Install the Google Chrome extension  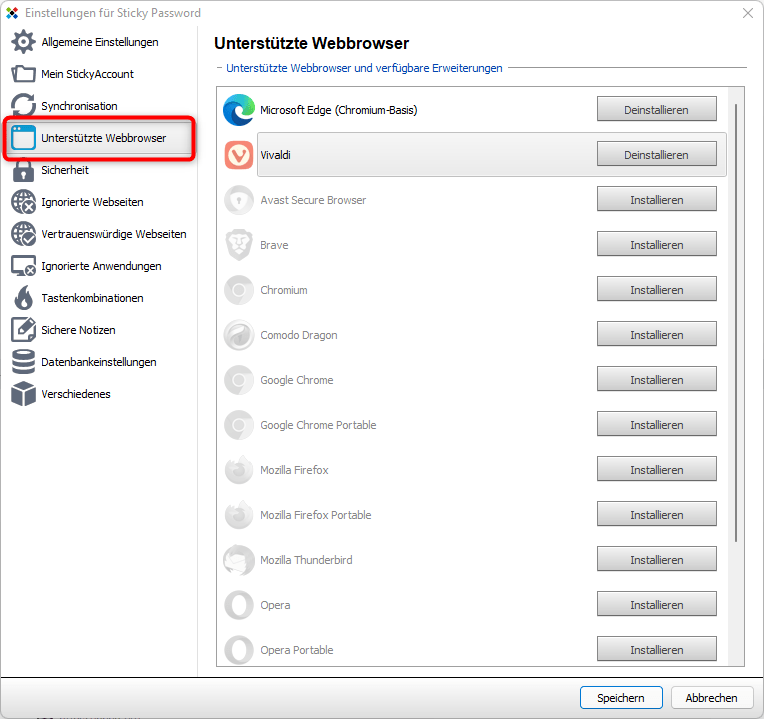[x=656, y=379]
